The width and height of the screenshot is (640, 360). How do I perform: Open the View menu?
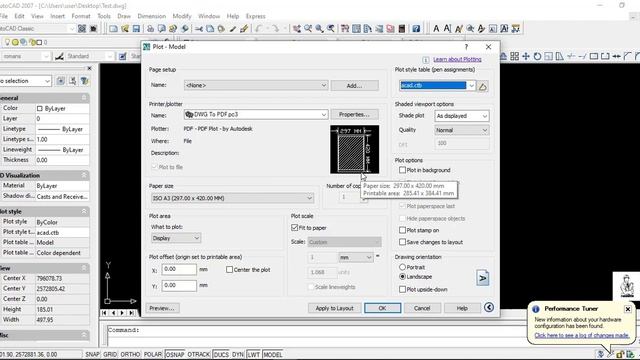(37, 16)
